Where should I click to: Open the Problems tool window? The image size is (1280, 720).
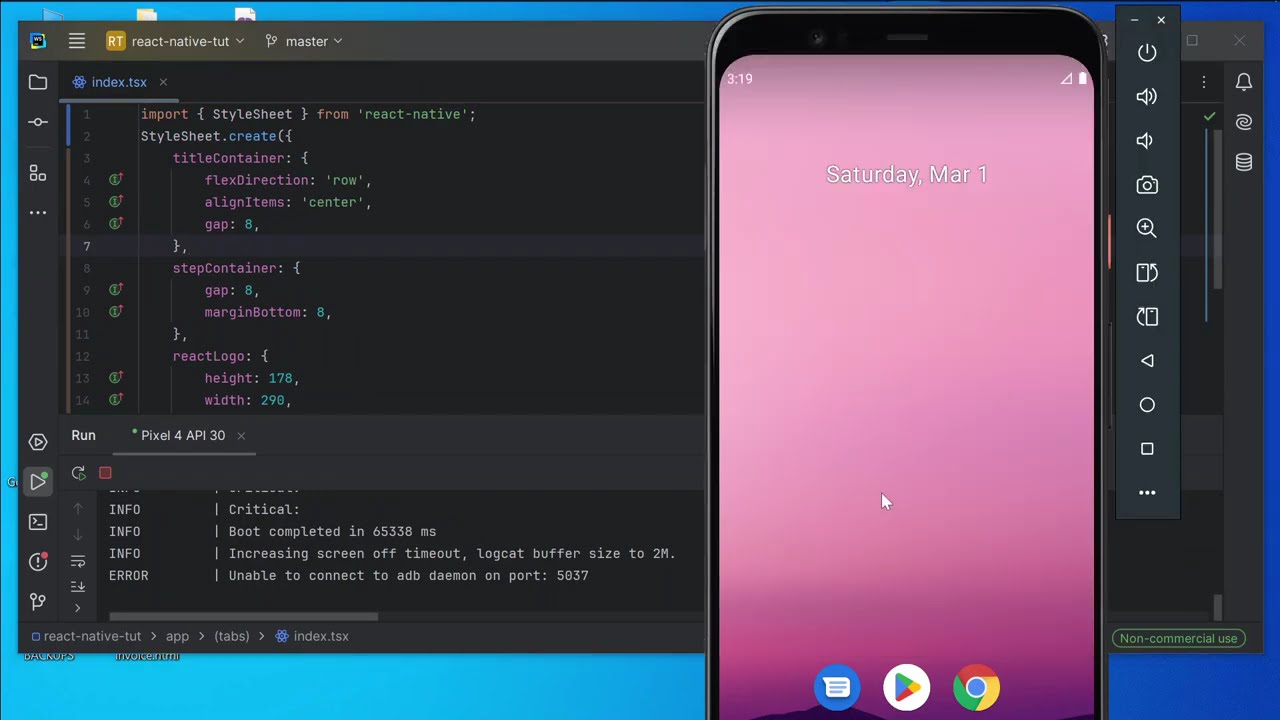tap(38, 562)
